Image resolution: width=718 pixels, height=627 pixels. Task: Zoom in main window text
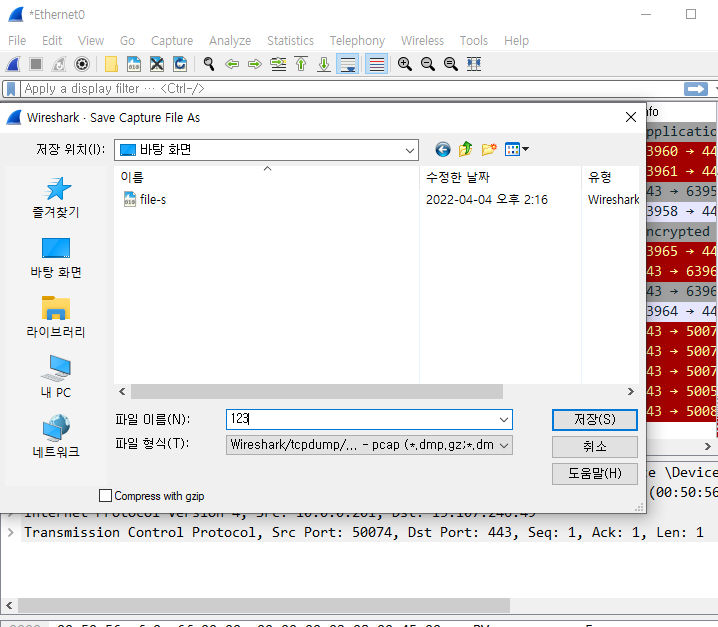click(x=405, y=64)
